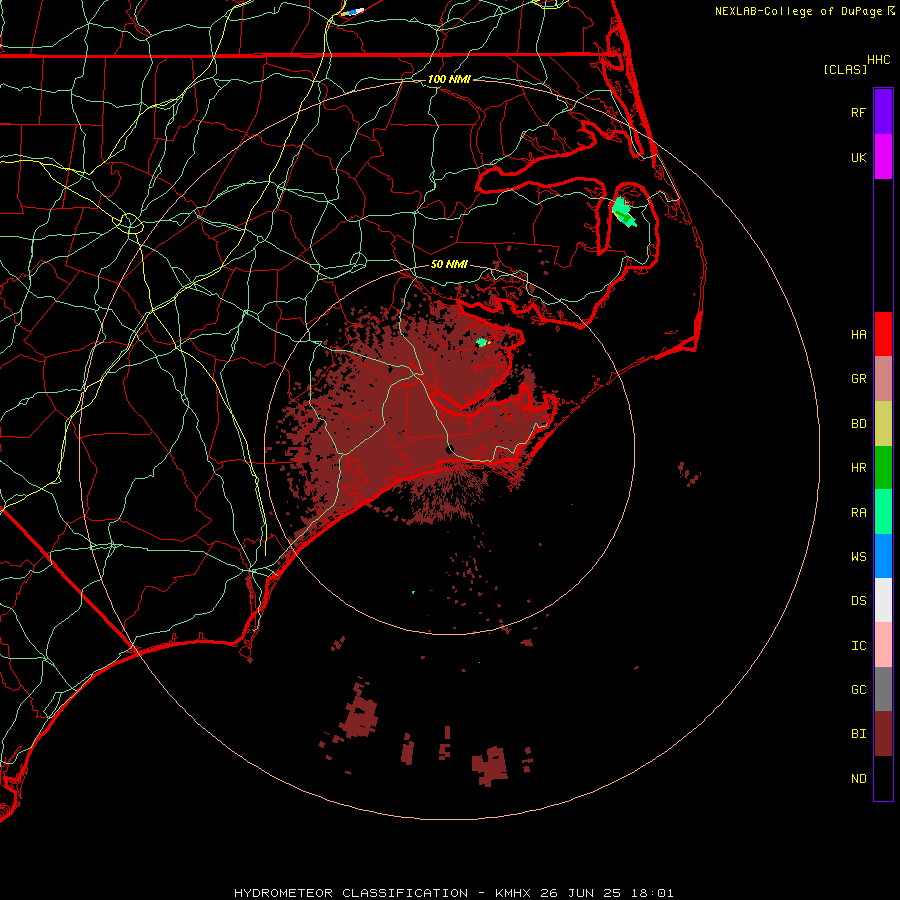Click the small green rain echo inside the 50 NMI ring, north of the radar site
This screenshot has height=900, width=900.
pos(482,343)
